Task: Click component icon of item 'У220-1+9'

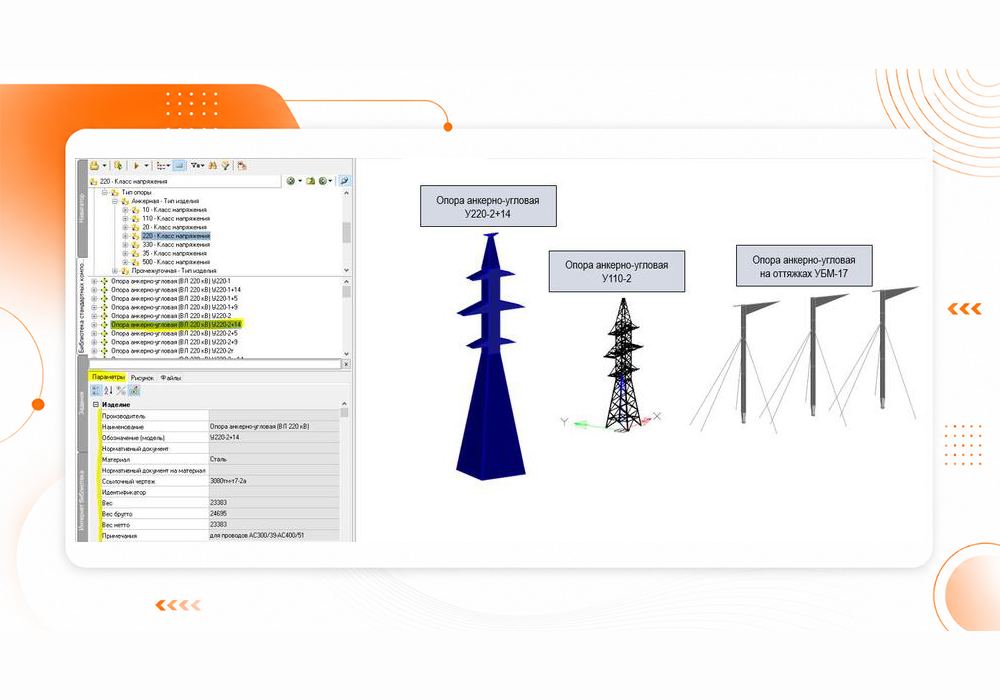Action: pos(104,307)
